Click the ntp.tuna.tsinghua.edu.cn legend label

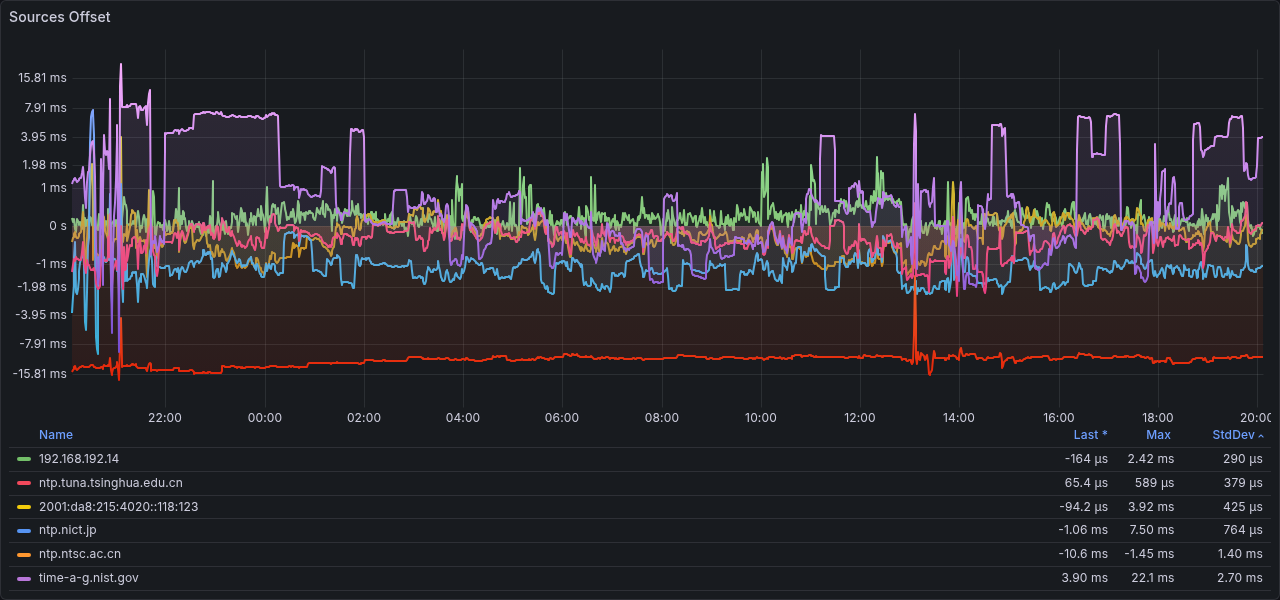[x=110, y=483]
